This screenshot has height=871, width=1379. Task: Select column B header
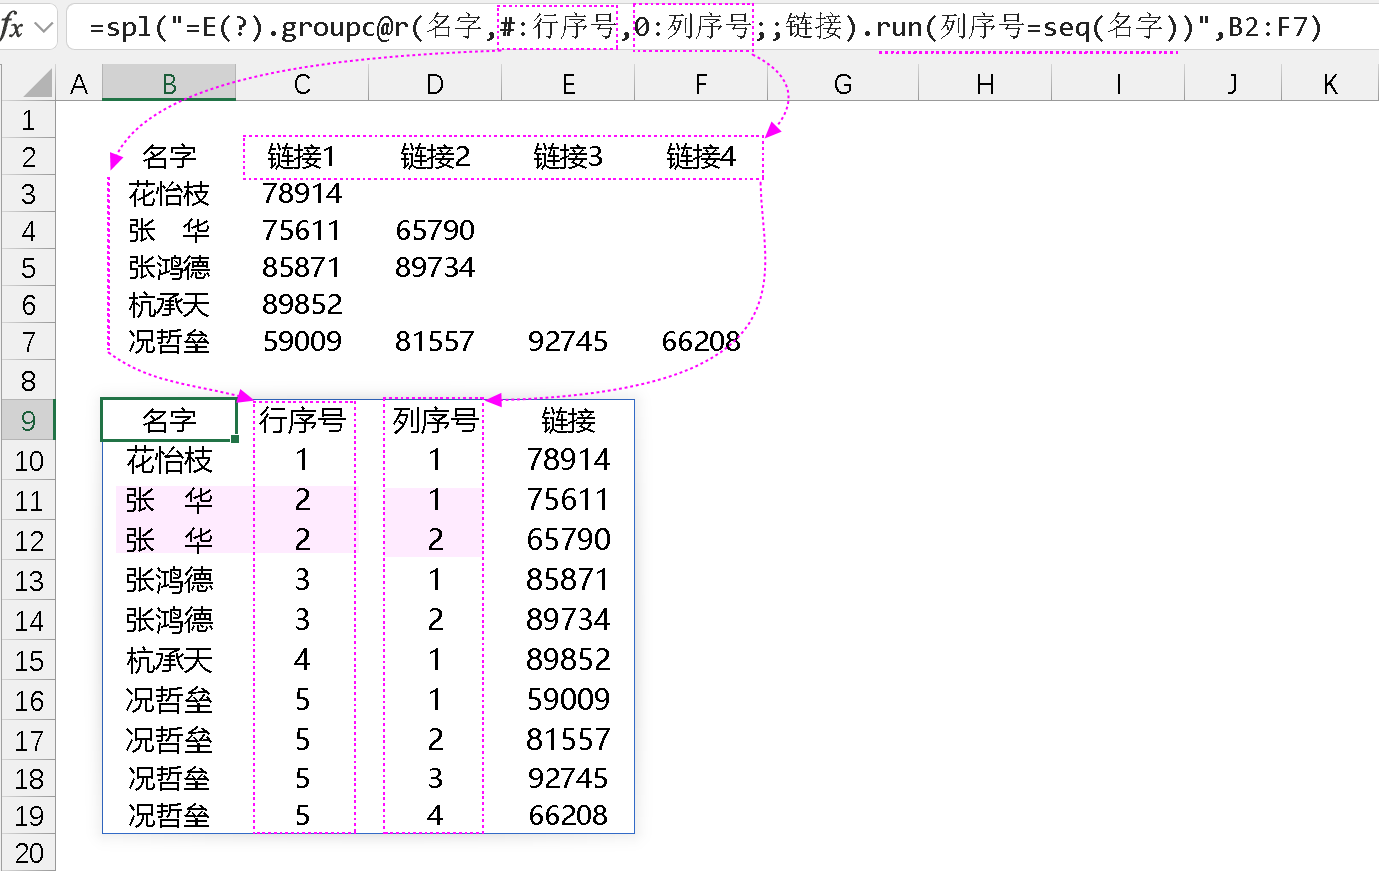coord(169,85)
